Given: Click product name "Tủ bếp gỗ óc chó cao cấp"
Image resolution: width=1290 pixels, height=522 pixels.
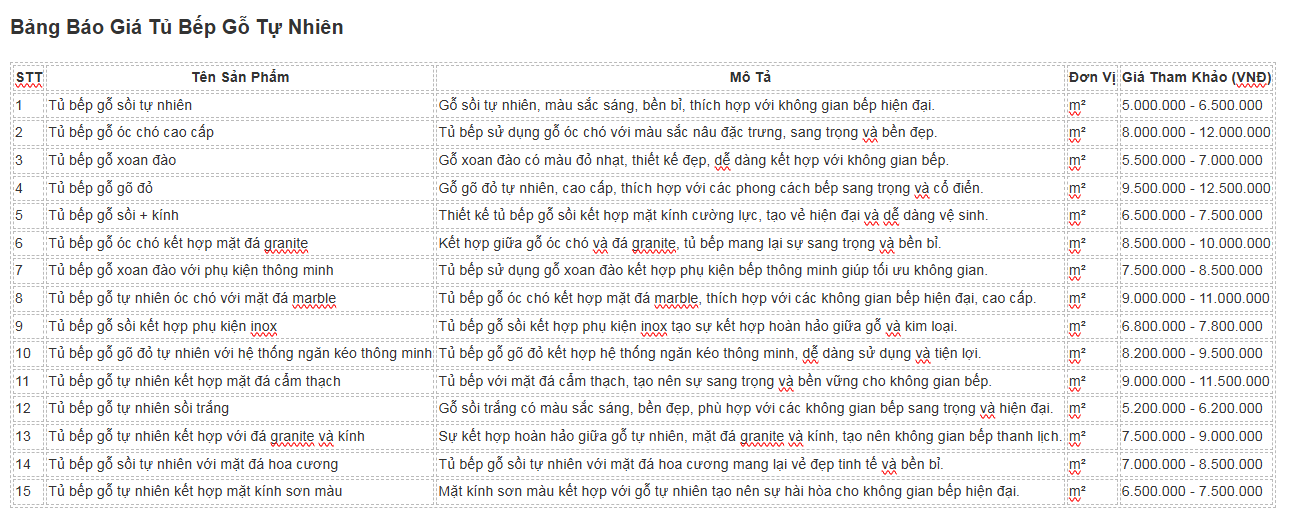Looking at the screenshot, I should [x=131, y=132].
